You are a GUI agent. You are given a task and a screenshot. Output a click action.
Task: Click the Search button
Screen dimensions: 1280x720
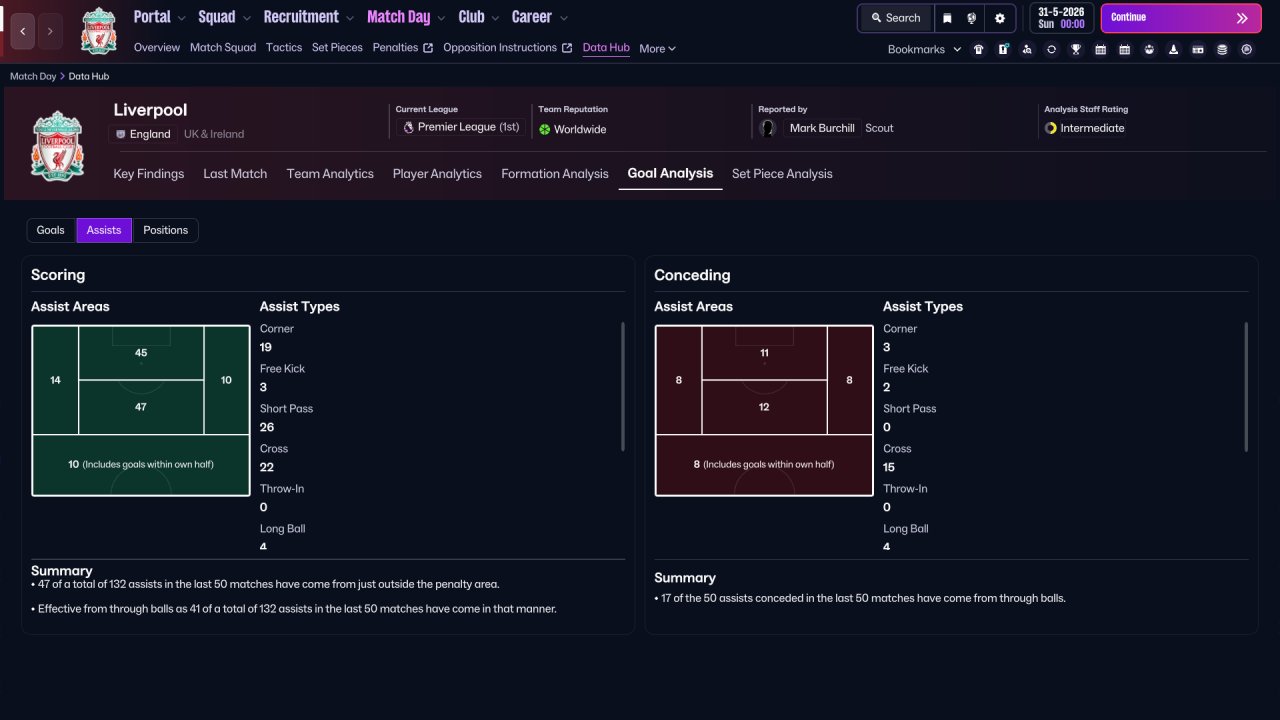[895, 18]
